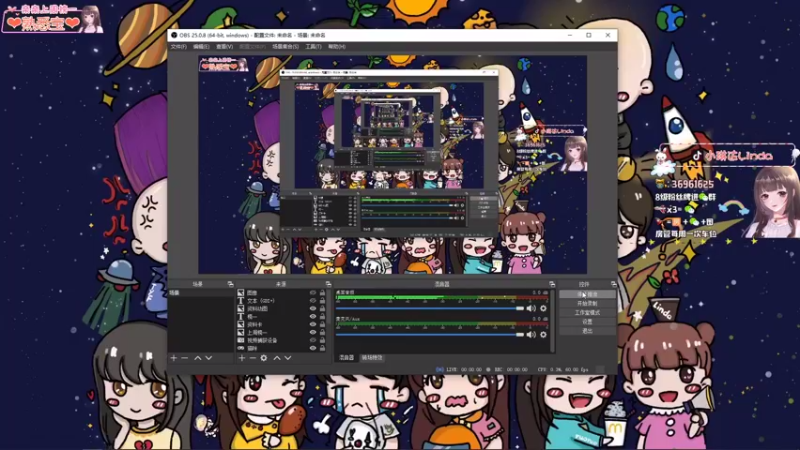The image size is (800, 450).
Task: Move the source down in the 来源 panel
Action: pos(288,358)
